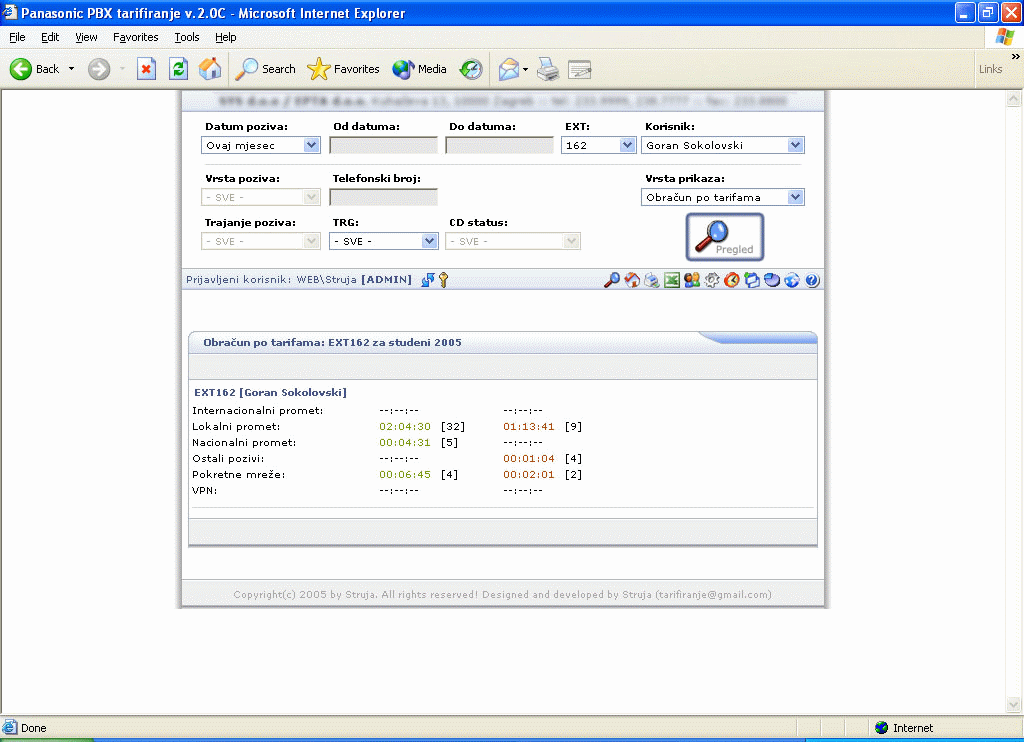Viewport: 1024px width, 742px height.
Task: Expand the TRG dropdown
Action: (429, 241)
